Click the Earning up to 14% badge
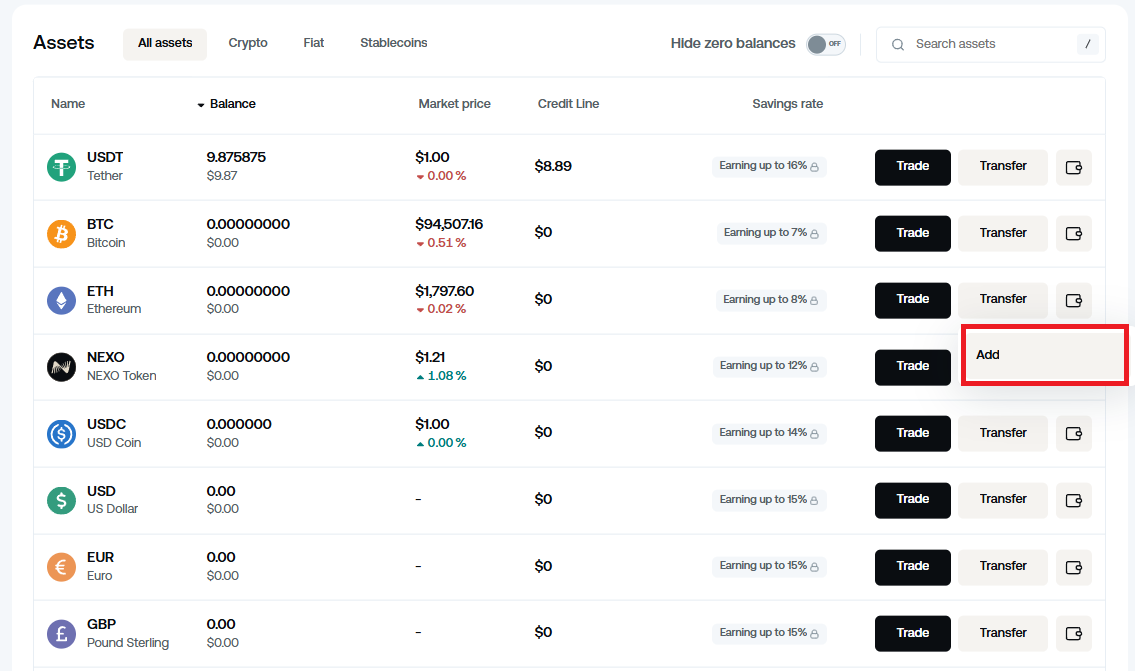Viewport: 1135px width, 671px height. (769, 433)
